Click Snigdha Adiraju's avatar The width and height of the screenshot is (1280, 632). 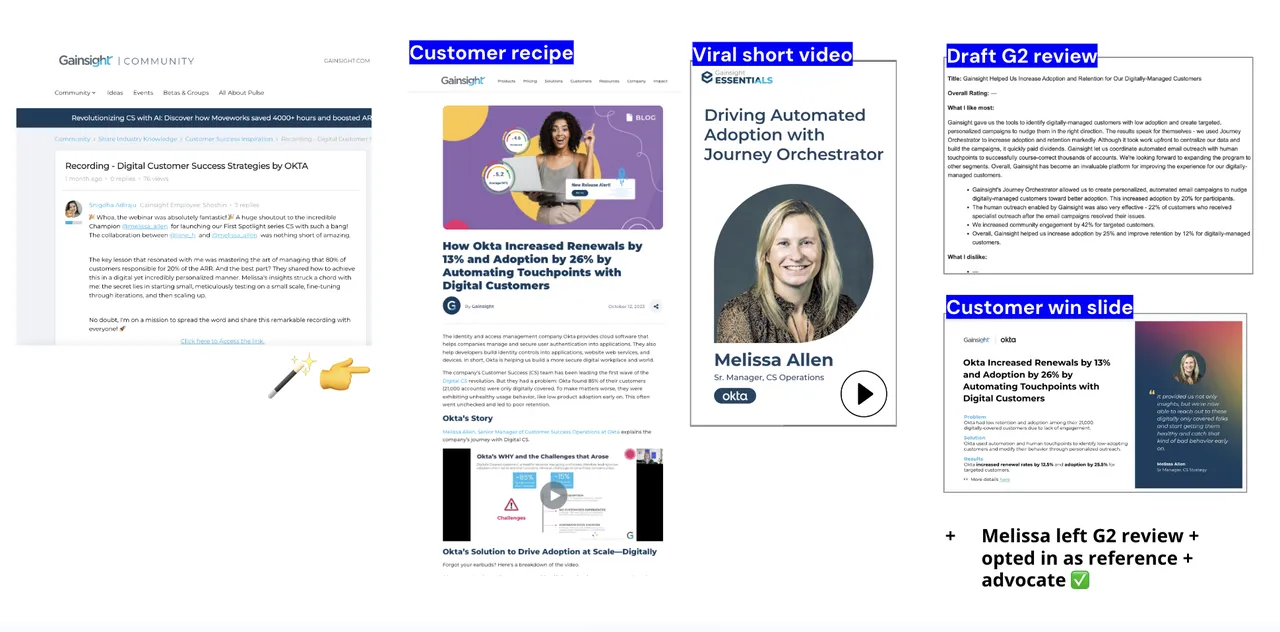pos(73,209)
